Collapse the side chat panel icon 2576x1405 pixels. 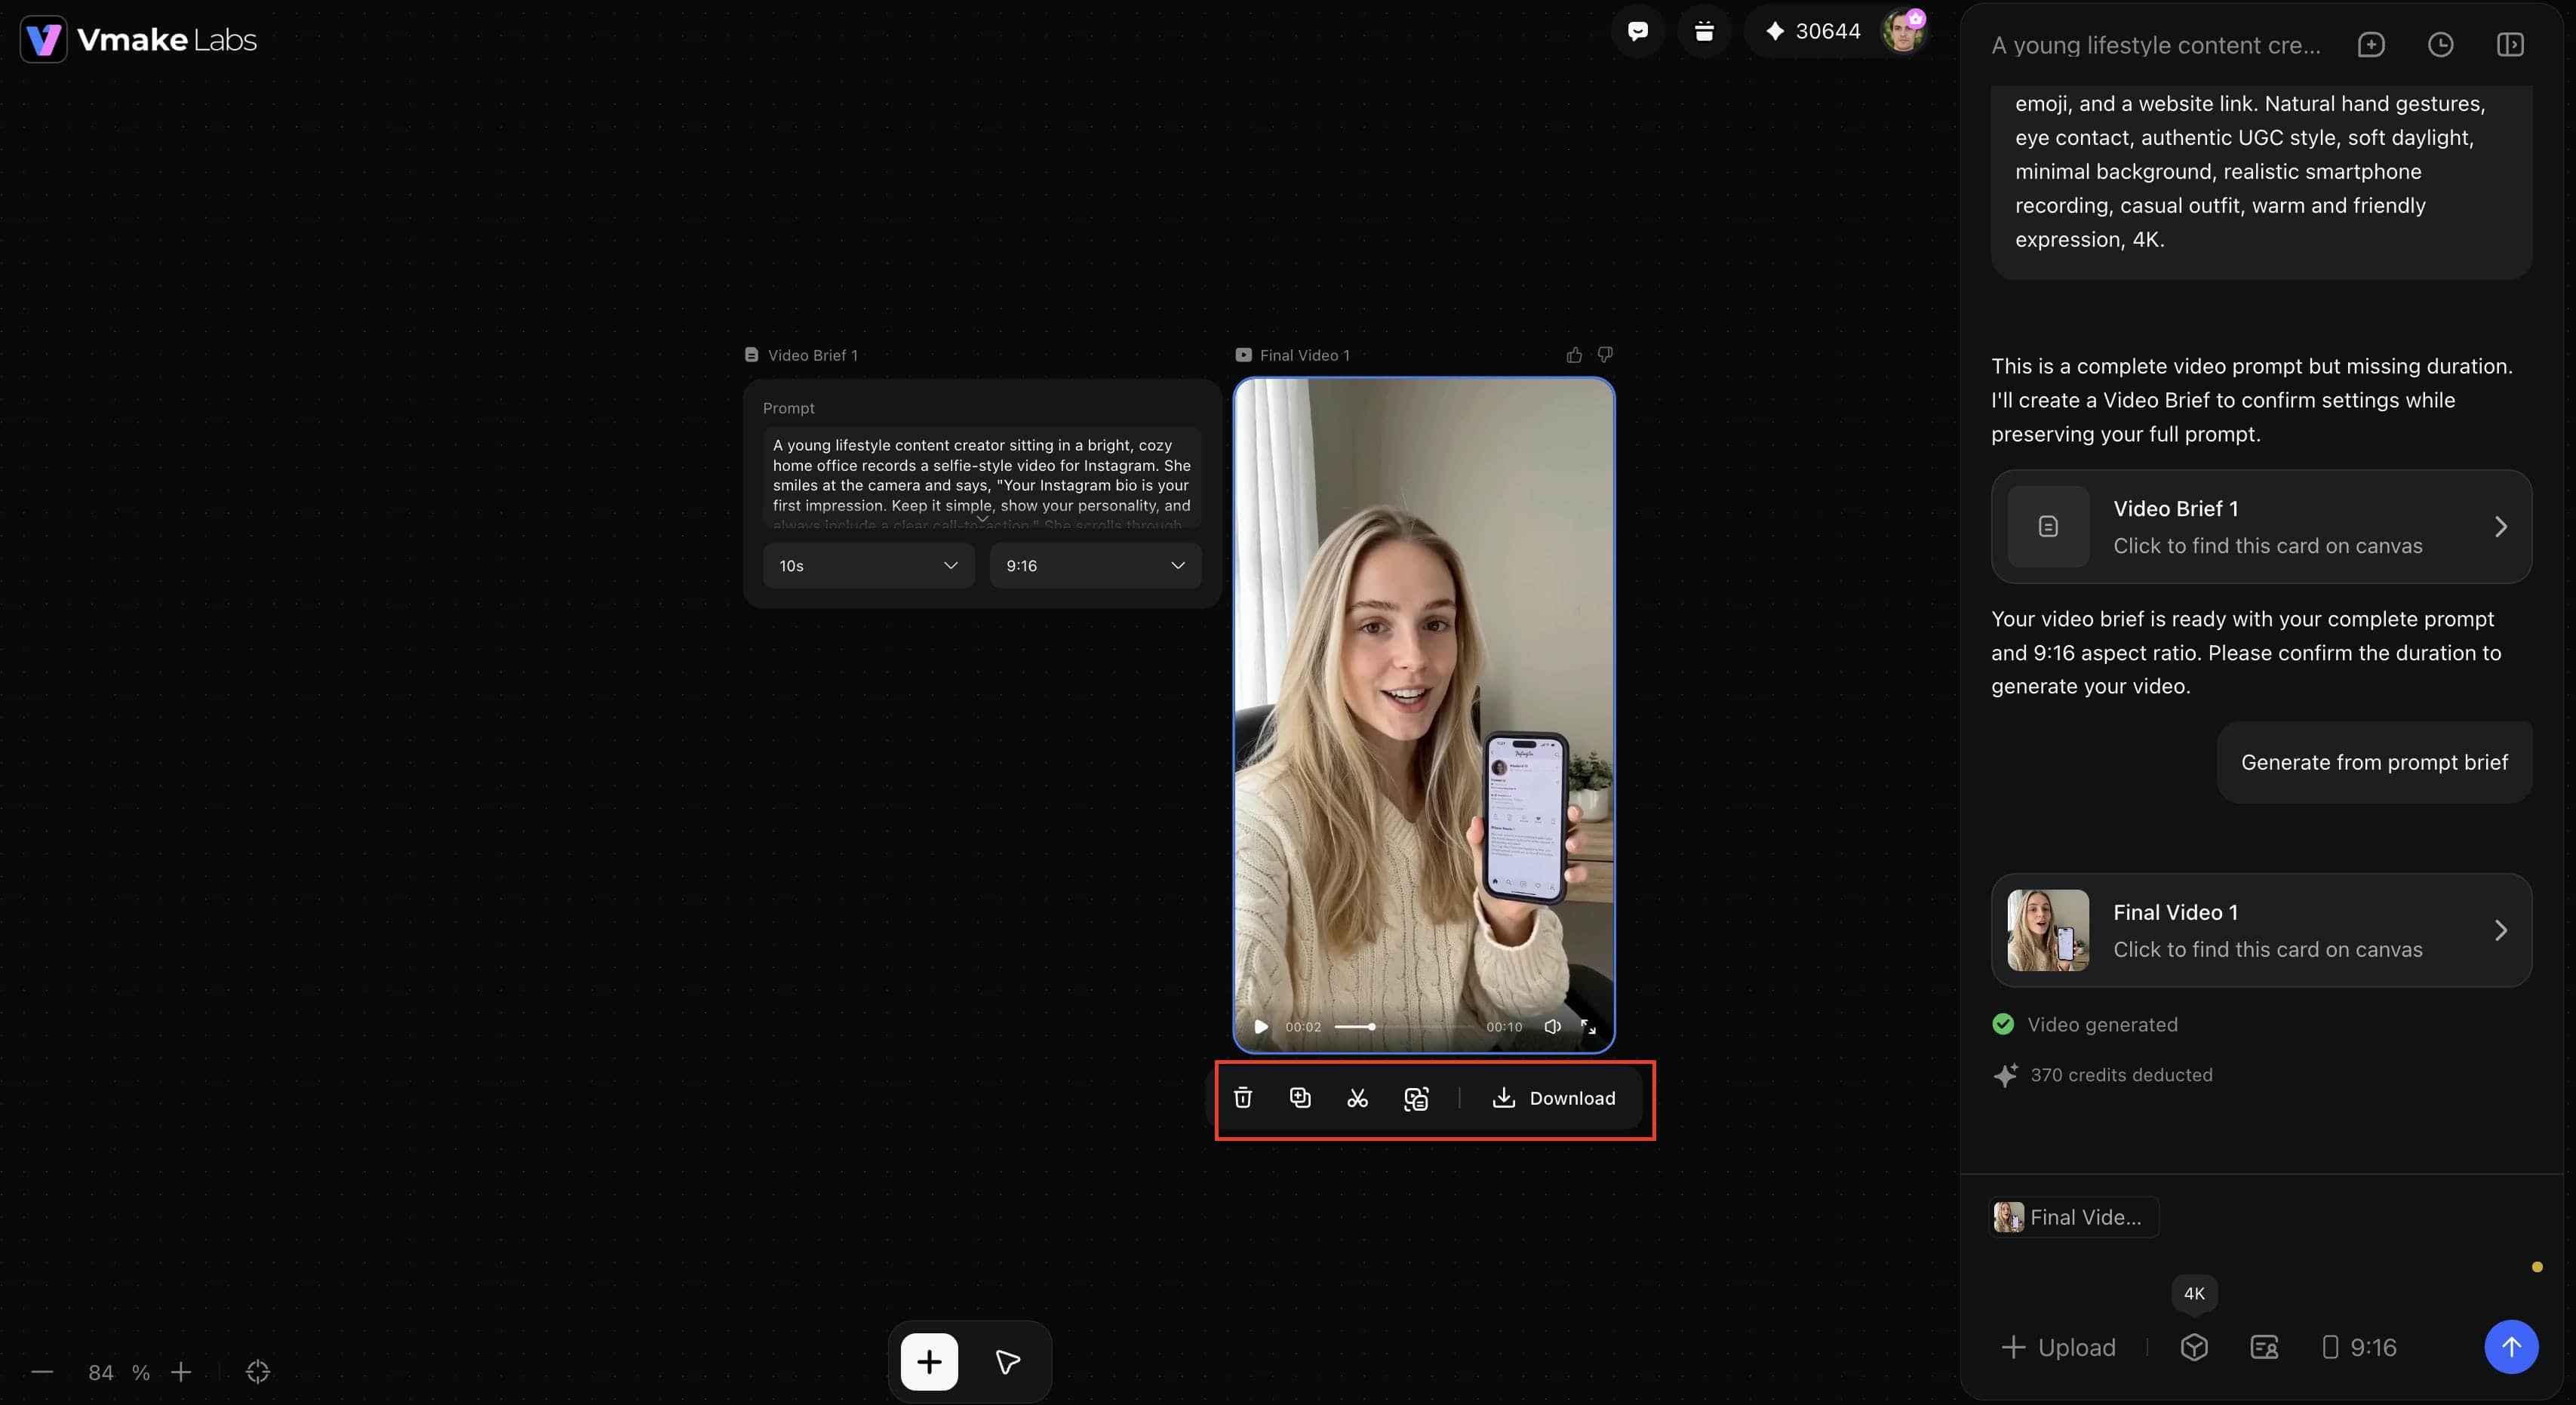click(2510, 45)
